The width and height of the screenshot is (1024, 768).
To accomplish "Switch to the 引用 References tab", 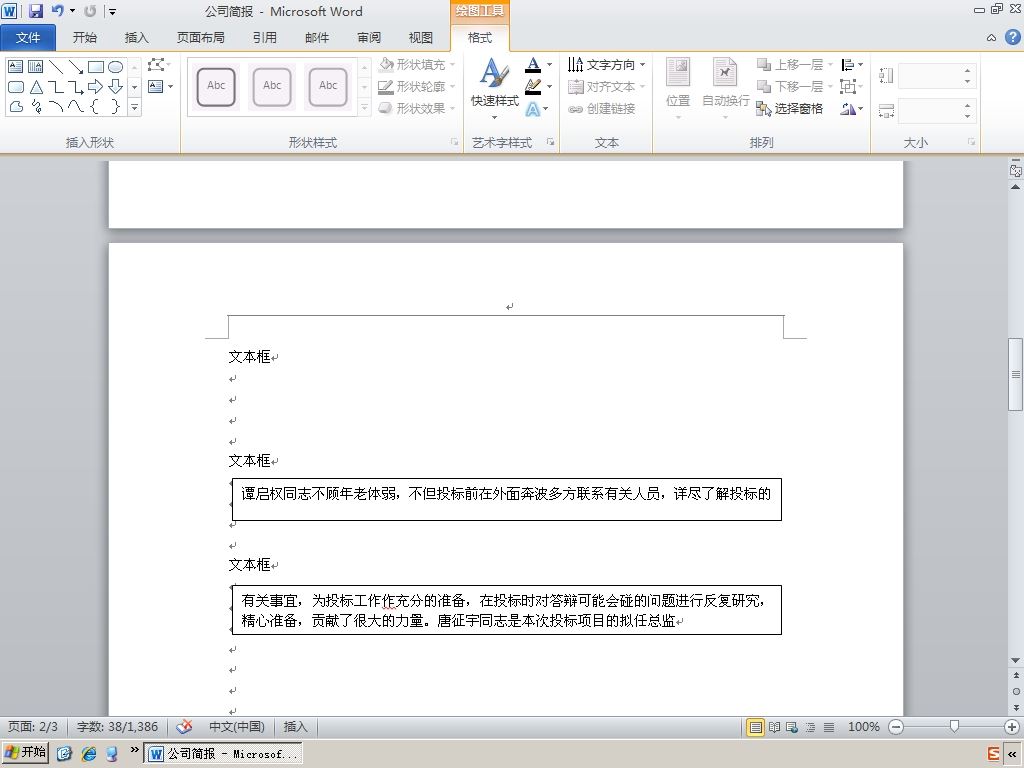I will coord(264,38).
